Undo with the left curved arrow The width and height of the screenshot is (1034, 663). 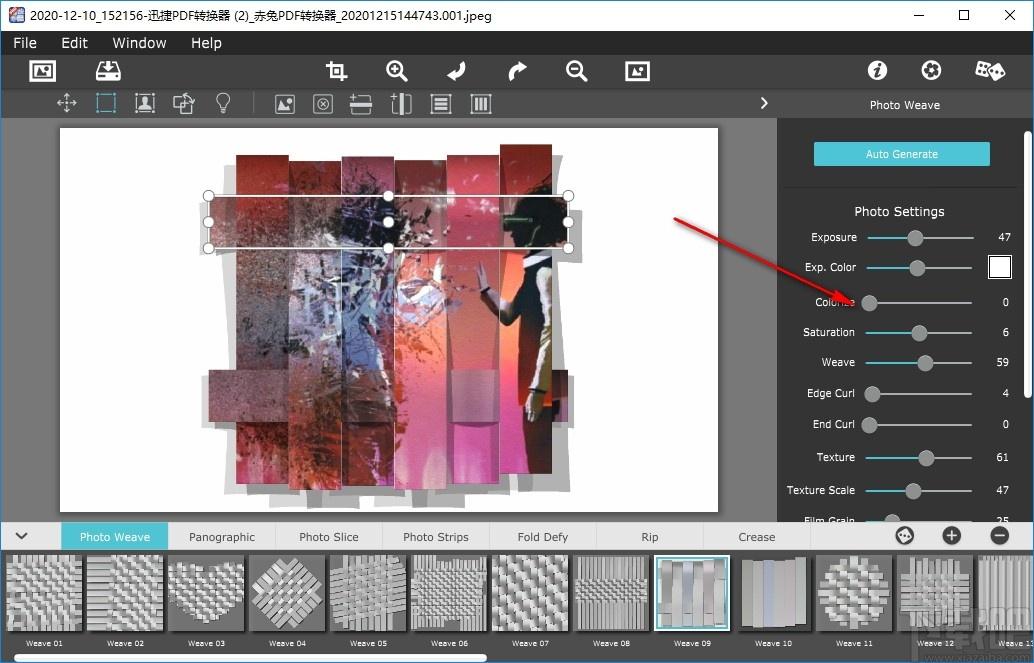pyautogui.click(x=456, y=71)
